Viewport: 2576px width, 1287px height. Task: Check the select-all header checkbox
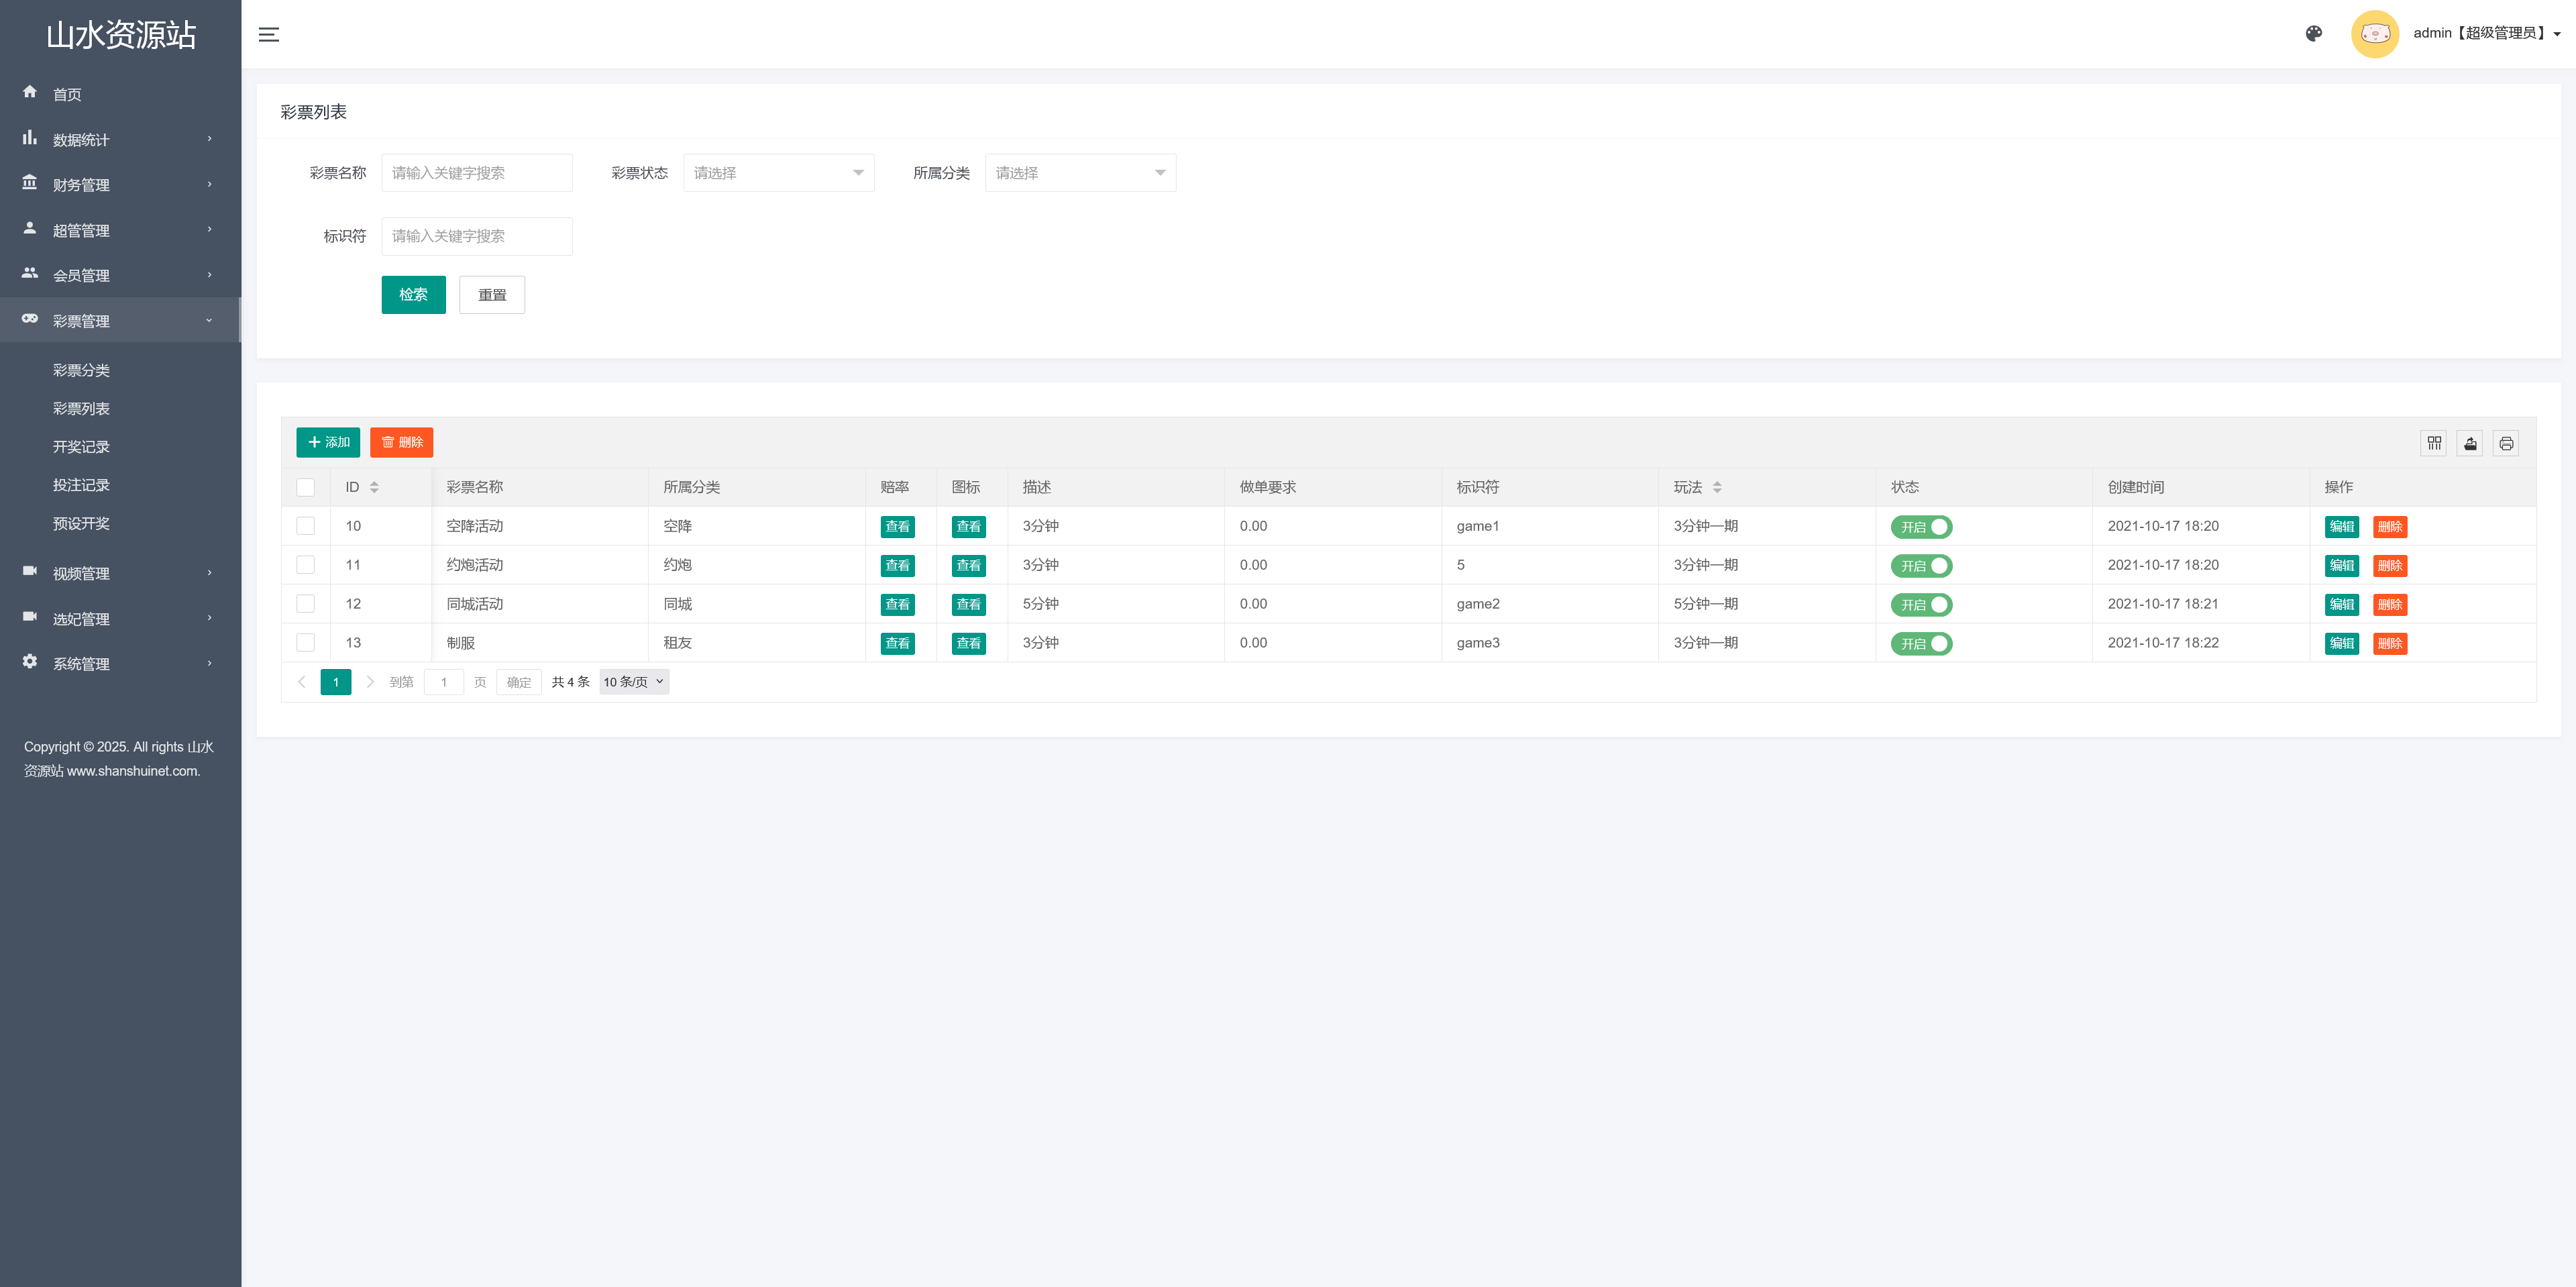306,487
